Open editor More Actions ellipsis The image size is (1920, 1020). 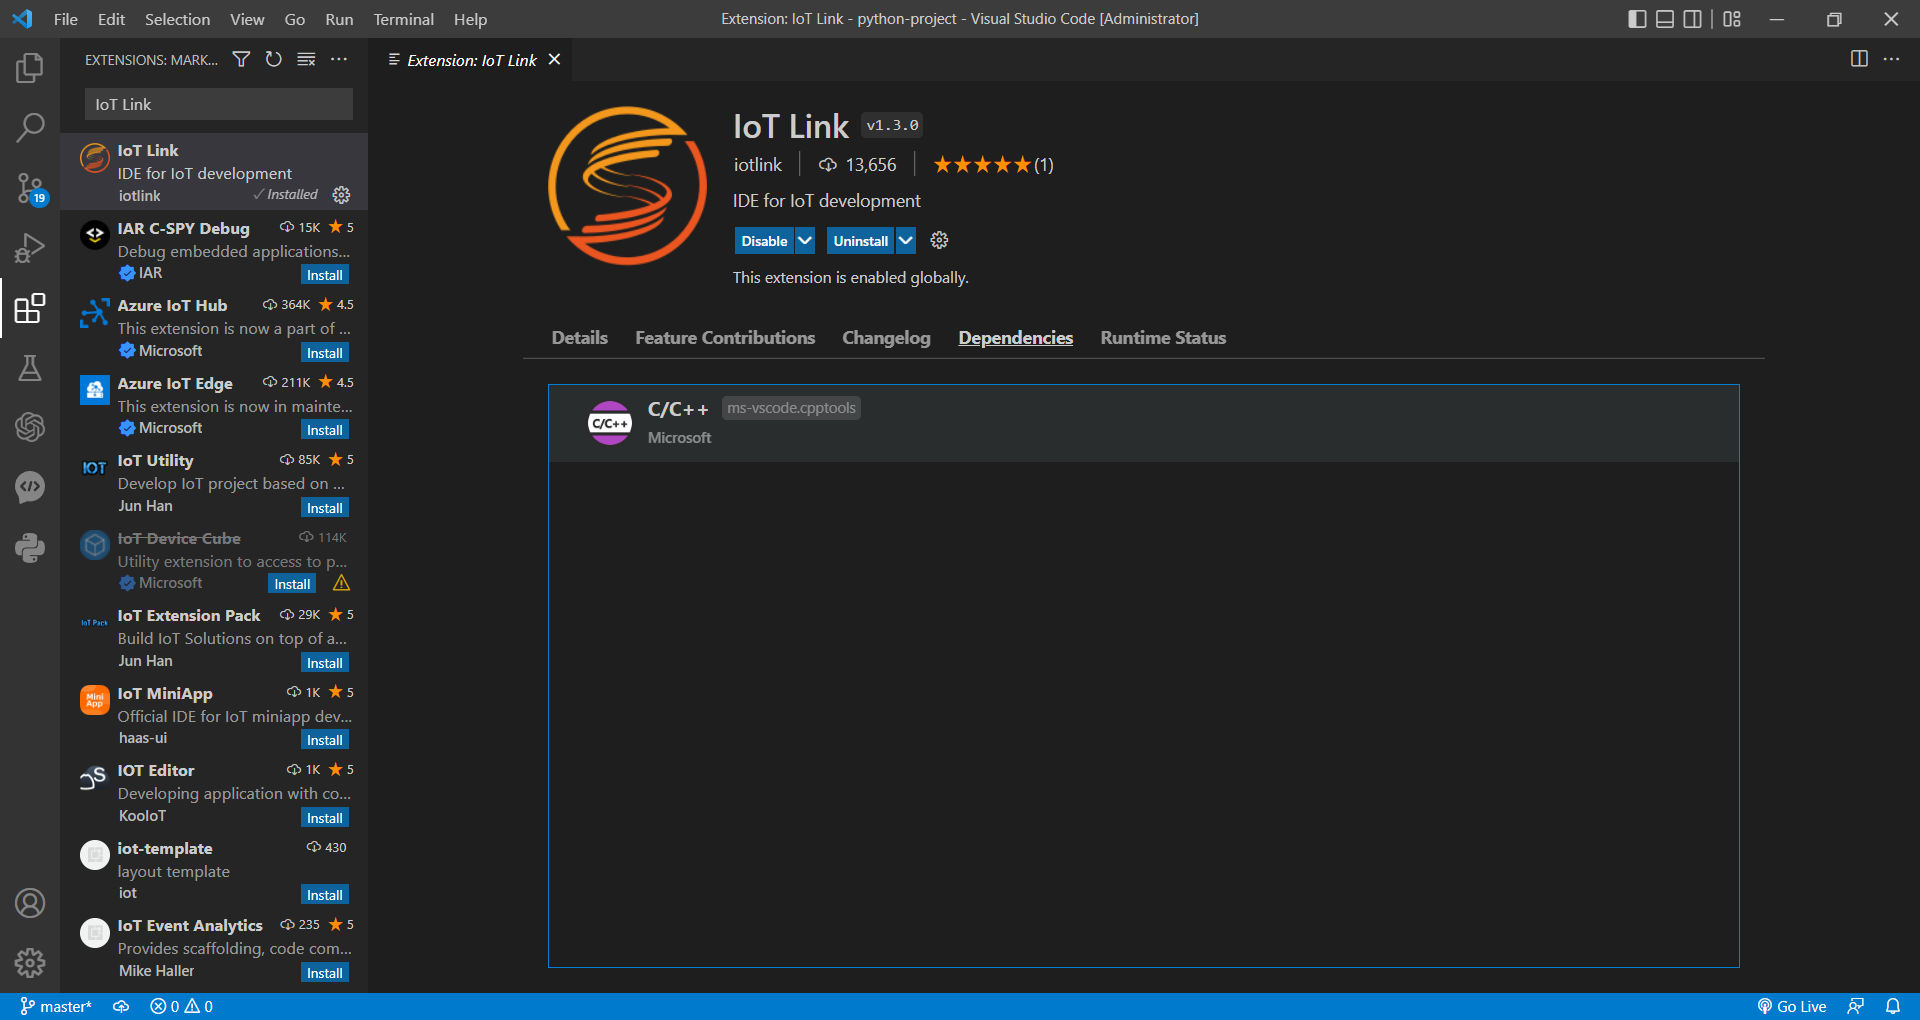click(x=1891, y=59)
